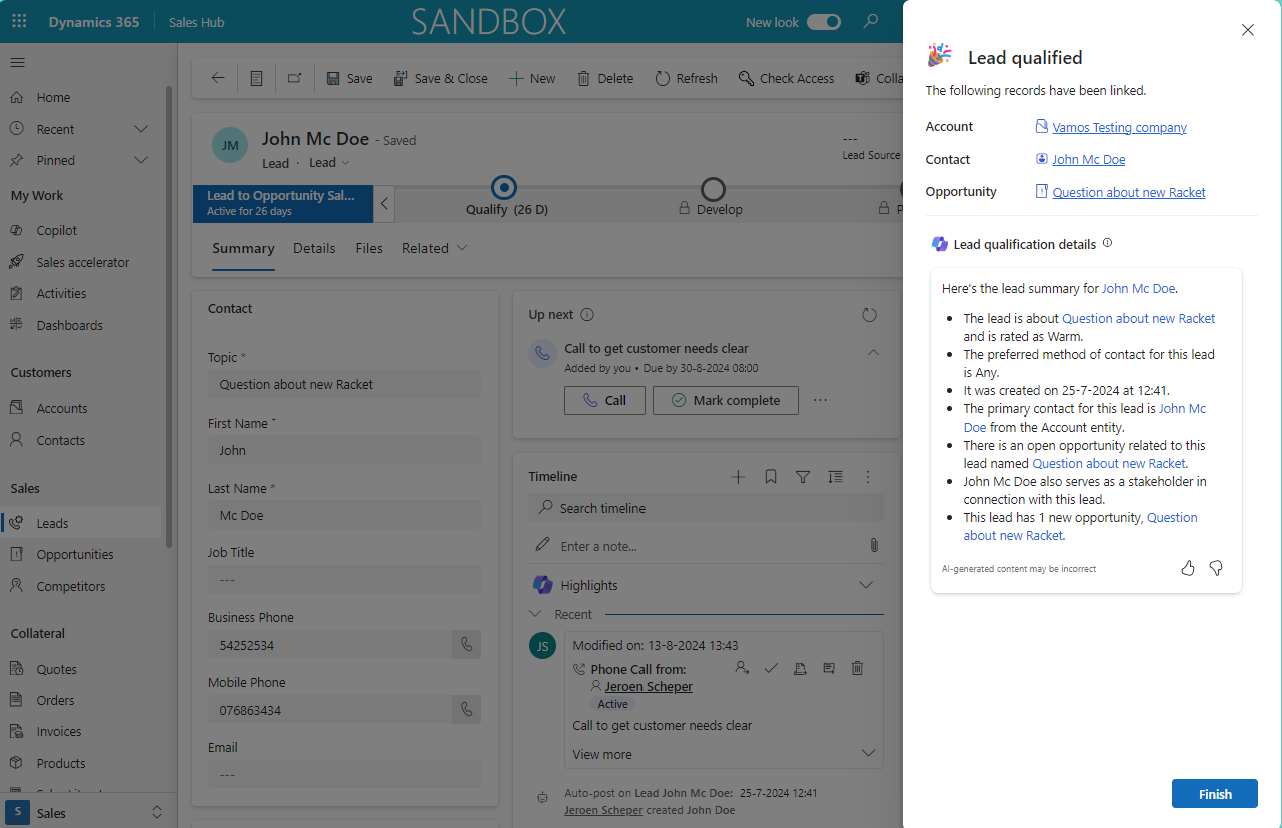Viewport: 1282px width, 828px height.
Task: Expand the Recent navigation group
Action: (141, 129)
